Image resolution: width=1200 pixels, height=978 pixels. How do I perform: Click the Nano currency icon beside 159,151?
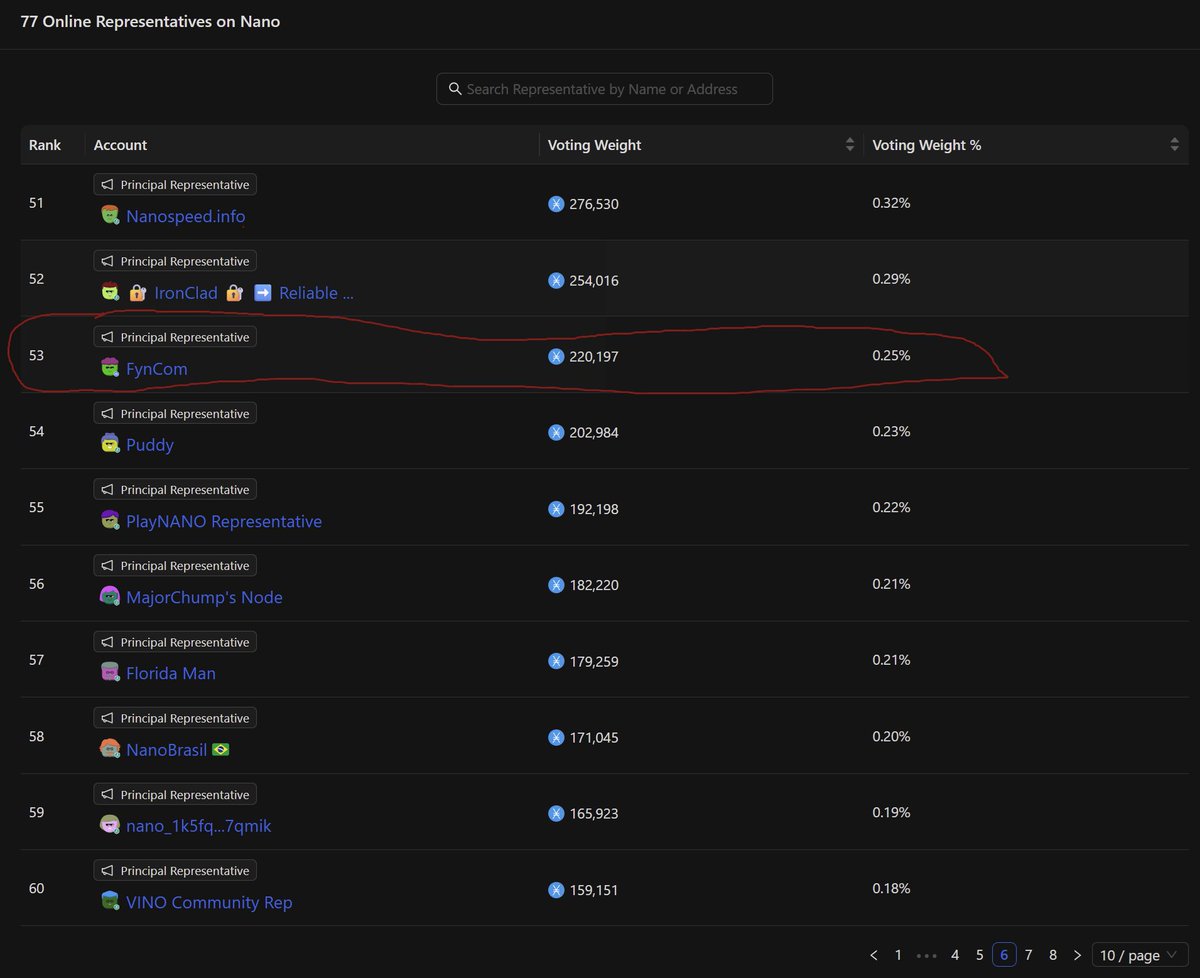557,890
